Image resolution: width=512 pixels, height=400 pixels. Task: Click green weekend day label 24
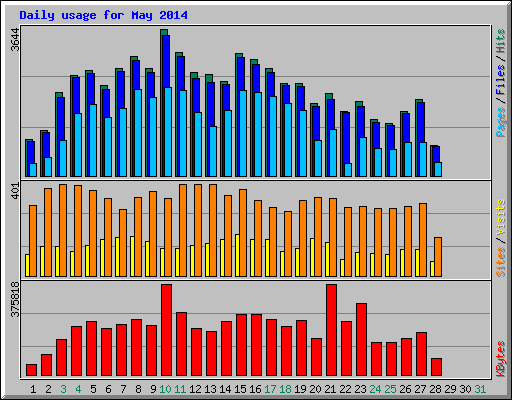coord(375,389)
